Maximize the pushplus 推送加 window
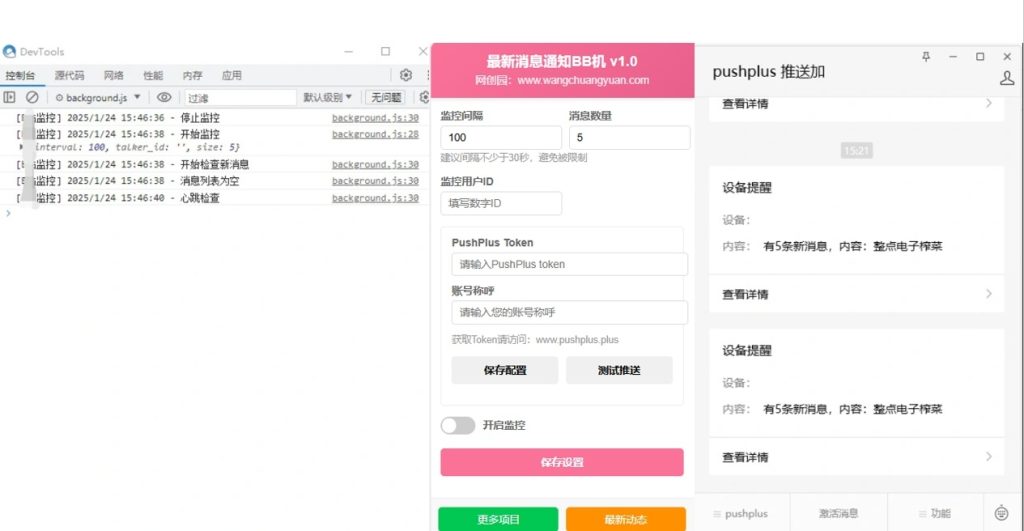 click(980, 57)
